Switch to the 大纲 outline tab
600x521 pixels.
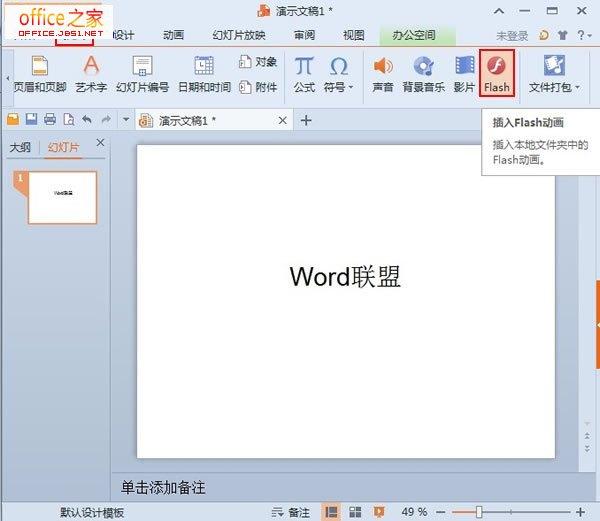(20, 148)
